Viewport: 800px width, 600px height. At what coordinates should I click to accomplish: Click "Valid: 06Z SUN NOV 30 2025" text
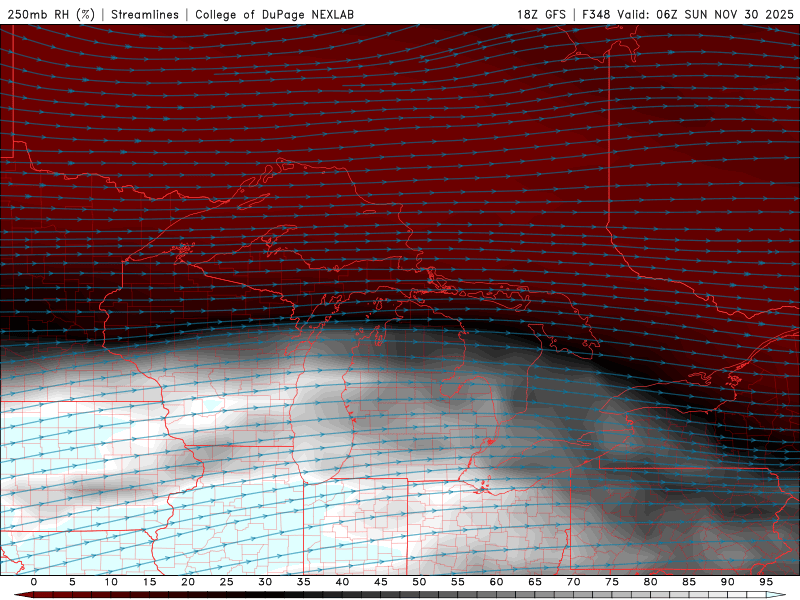(x=705, y=14)
